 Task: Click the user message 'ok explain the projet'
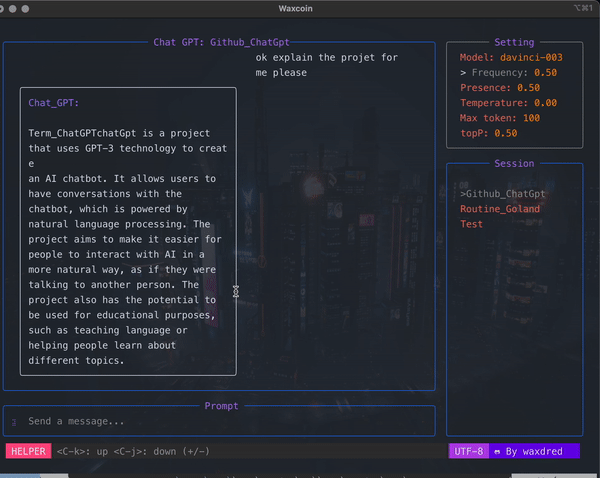(326, 65)
